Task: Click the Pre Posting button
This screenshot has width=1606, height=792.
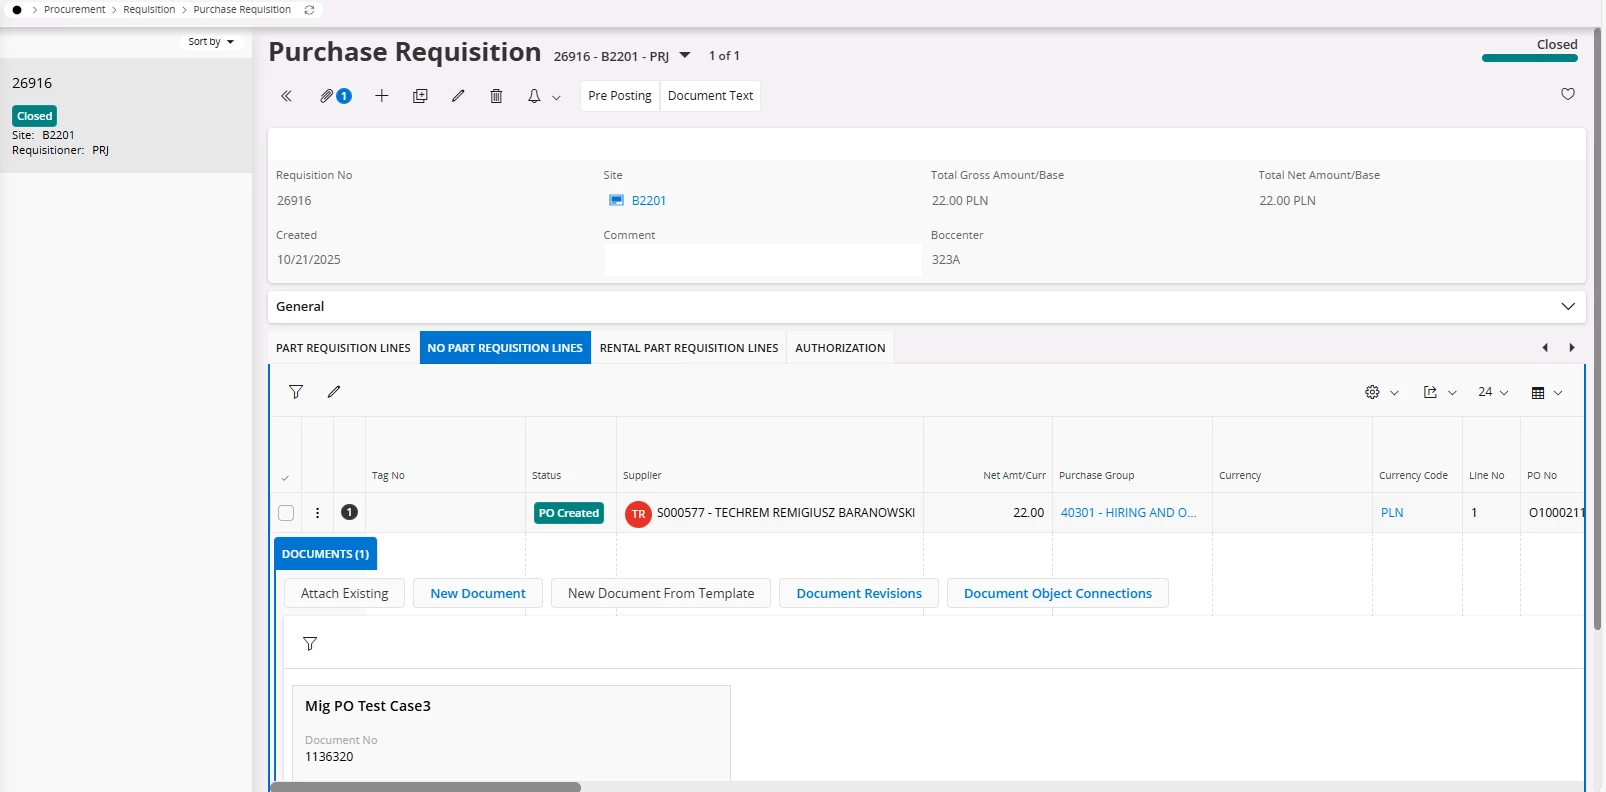Action: click(x=619, y=96)
